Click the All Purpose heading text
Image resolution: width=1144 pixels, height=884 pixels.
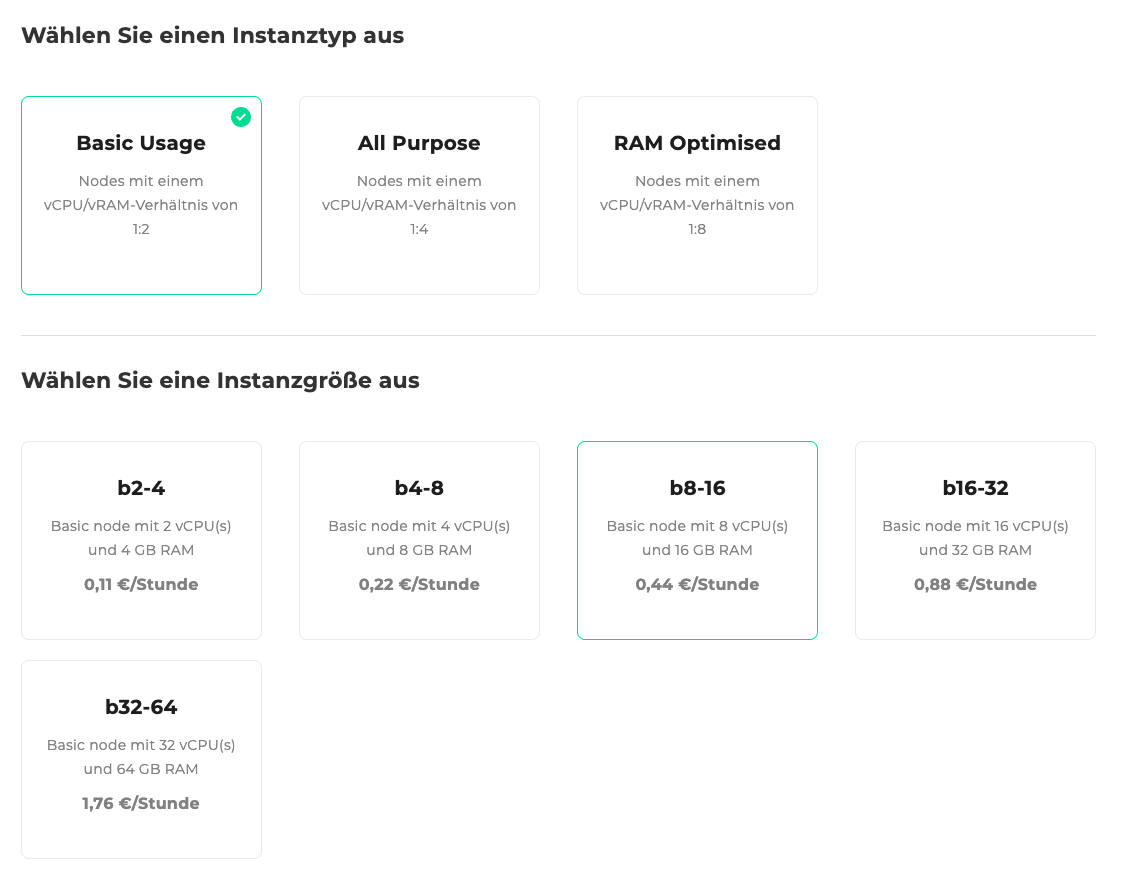click(x=419, y=143)
